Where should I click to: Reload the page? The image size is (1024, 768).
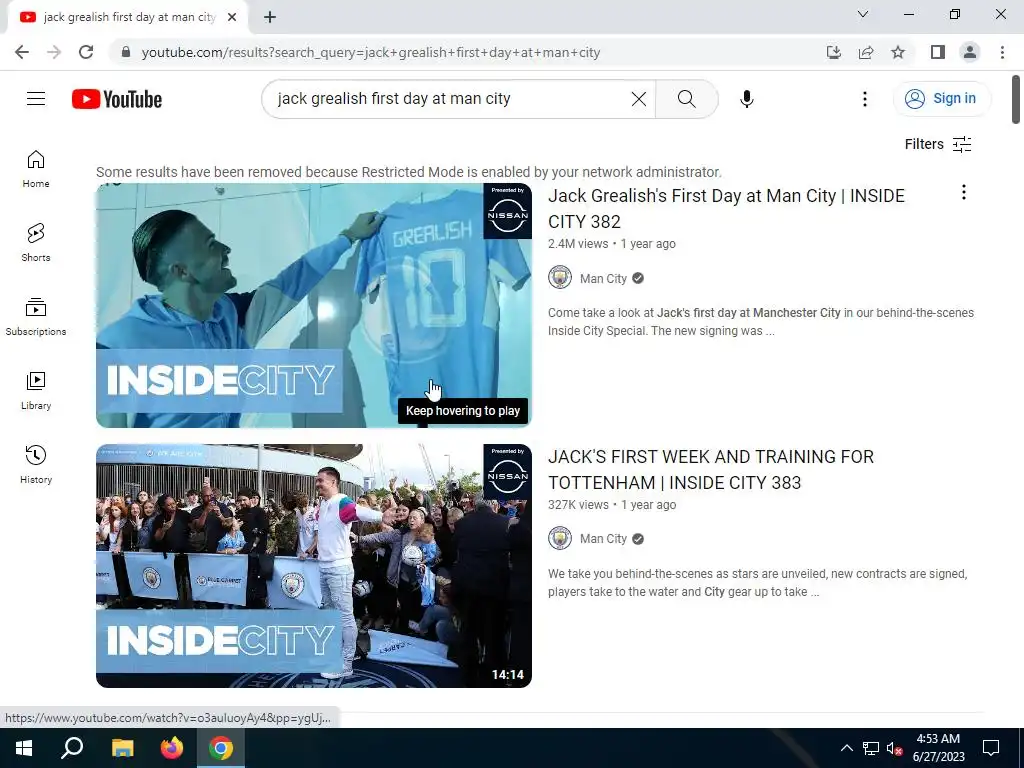click(x=86, y=52)
